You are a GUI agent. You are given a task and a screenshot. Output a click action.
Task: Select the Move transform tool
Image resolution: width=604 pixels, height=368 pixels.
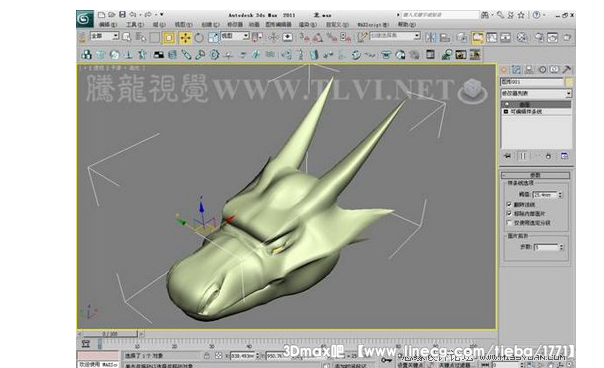(185, 37)
